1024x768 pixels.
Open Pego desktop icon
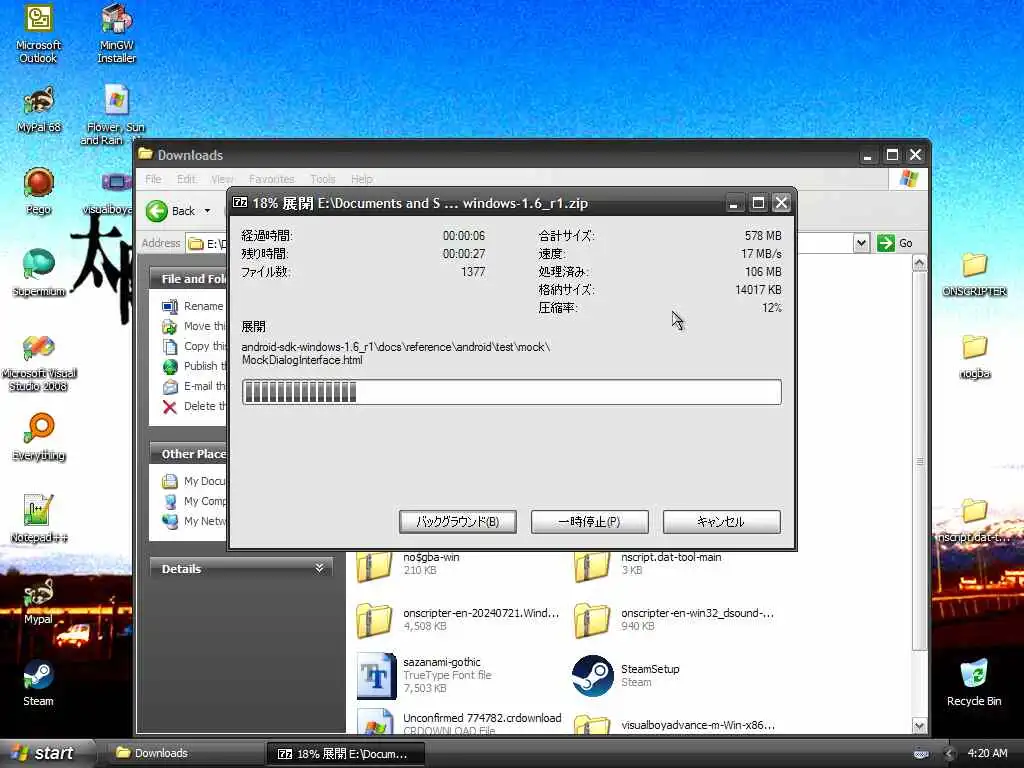click(39, 191)
